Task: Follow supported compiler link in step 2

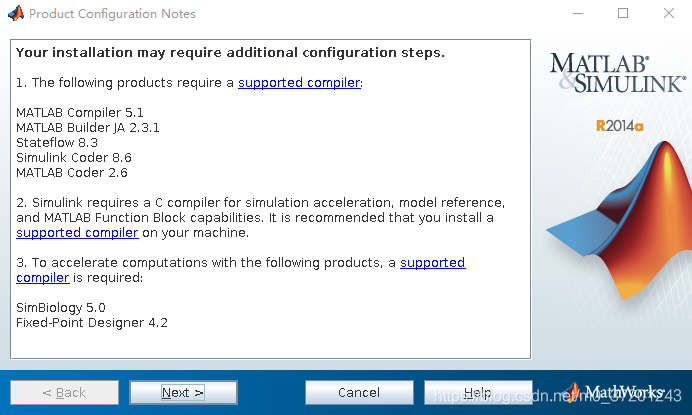Action: click(77, 232)
